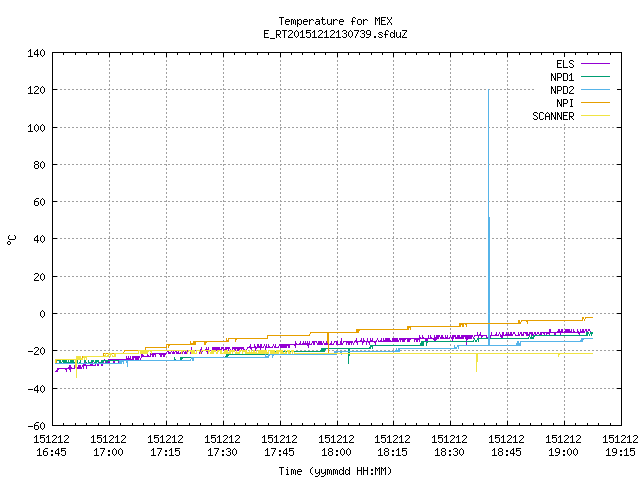Click the yellow SCANNER legend line sample
The width and height of the screenshot is (640, 480).
[595, 116]
